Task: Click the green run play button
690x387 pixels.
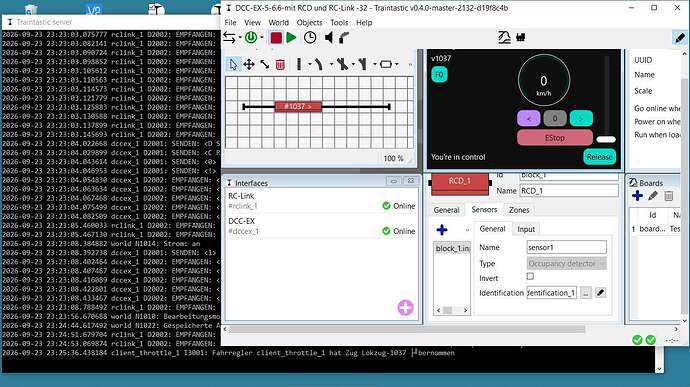Action: (x=291, y=38)
